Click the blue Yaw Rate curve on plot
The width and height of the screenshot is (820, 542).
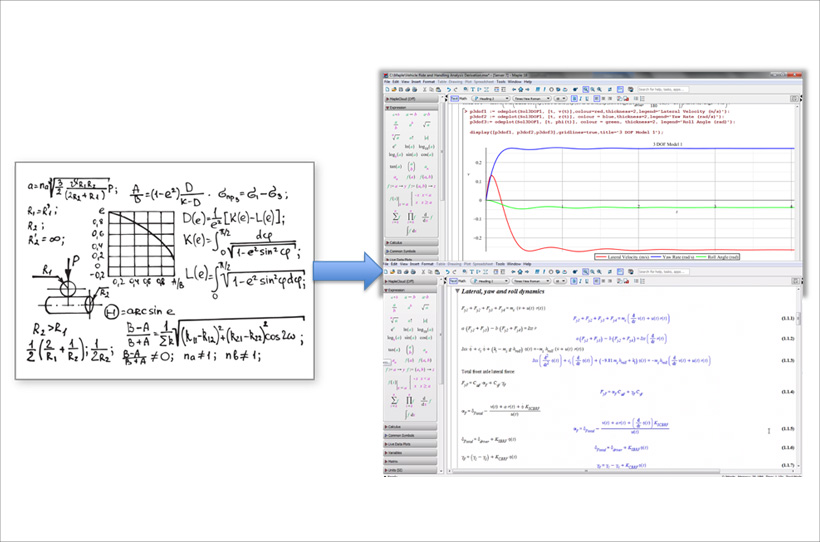[x=650, y=148]
